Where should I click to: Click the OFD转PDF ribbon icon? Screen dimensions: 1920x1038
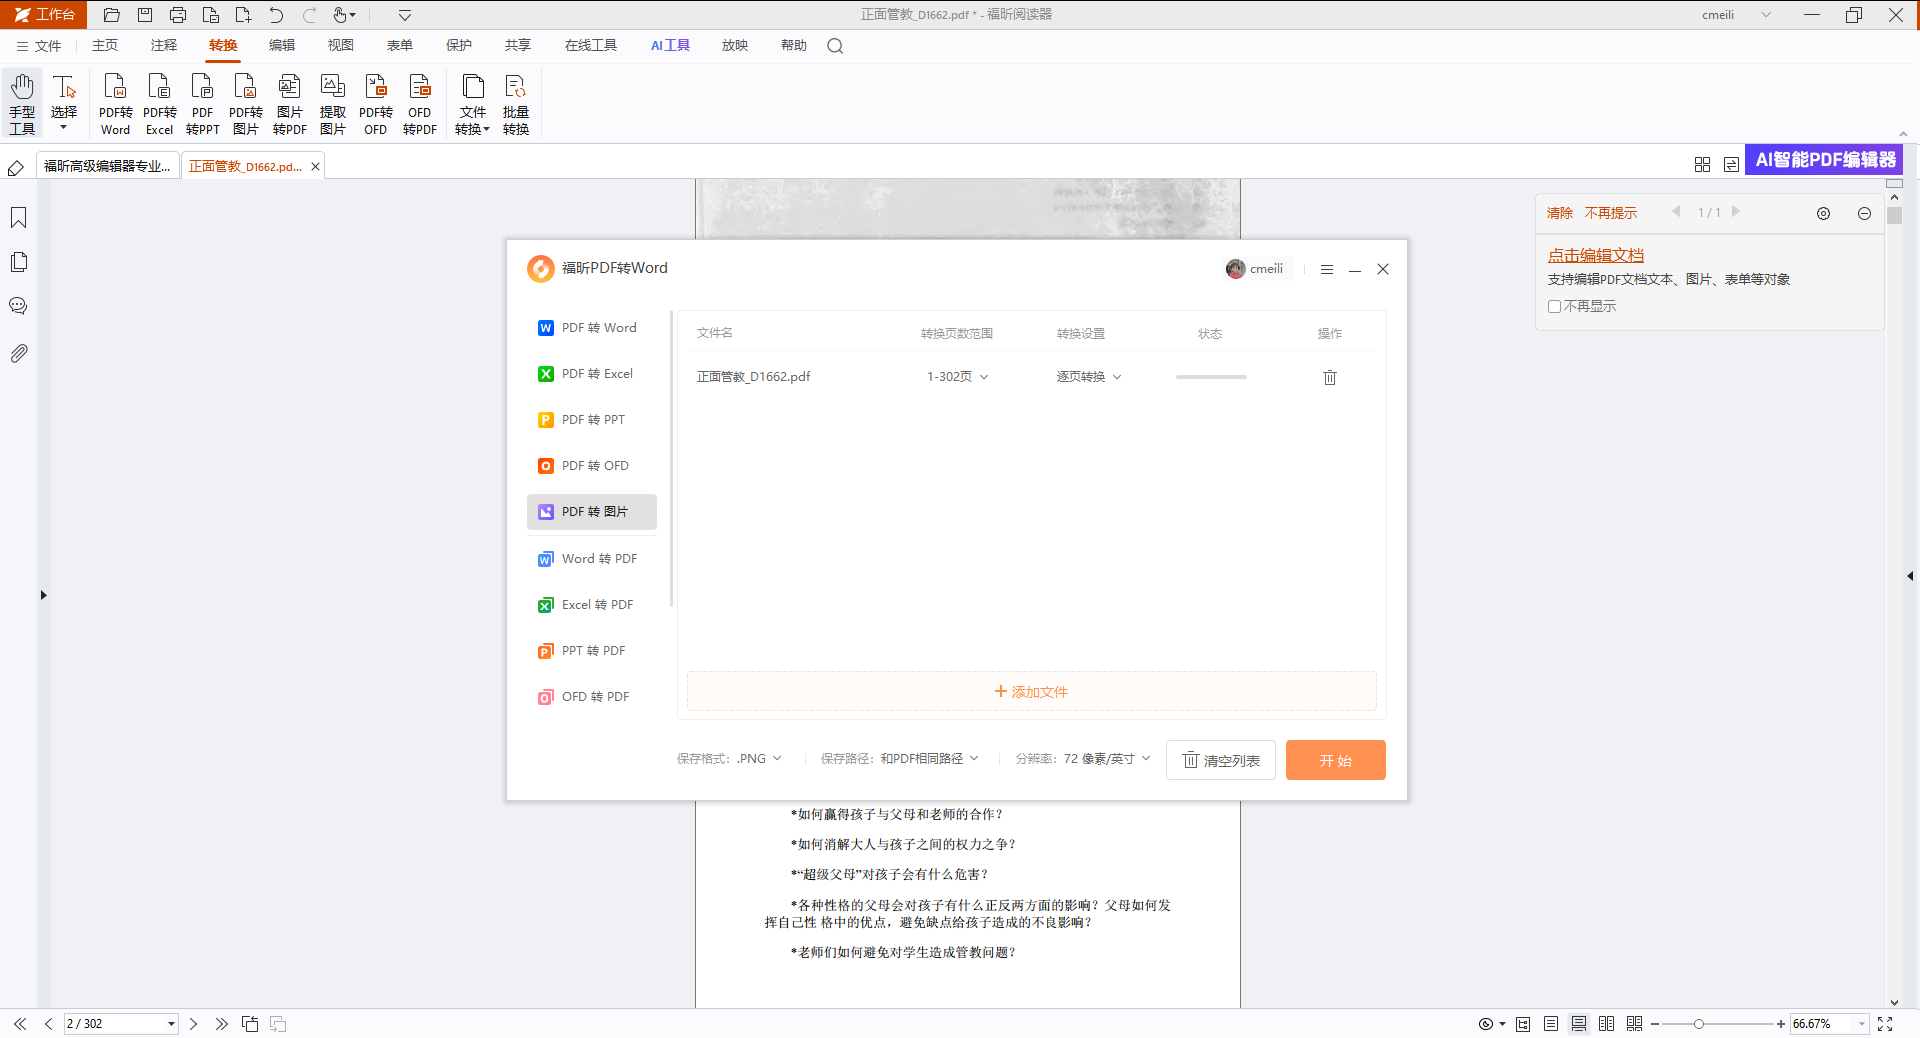[x=419, y=103]
